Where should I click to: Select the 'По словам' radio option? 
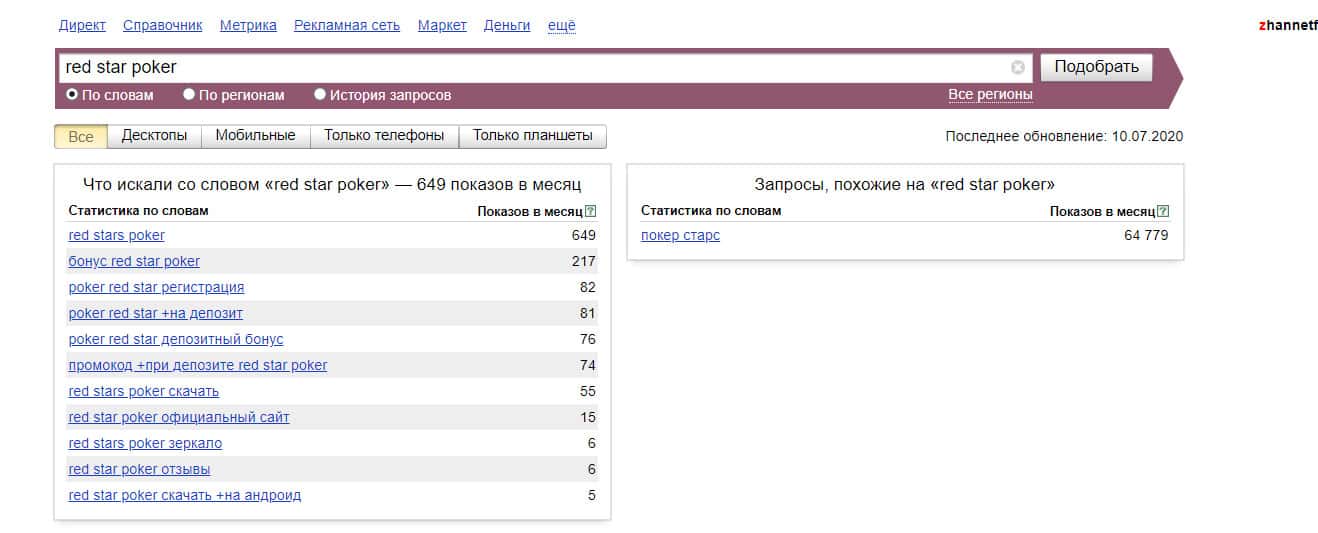pos(72,95)
